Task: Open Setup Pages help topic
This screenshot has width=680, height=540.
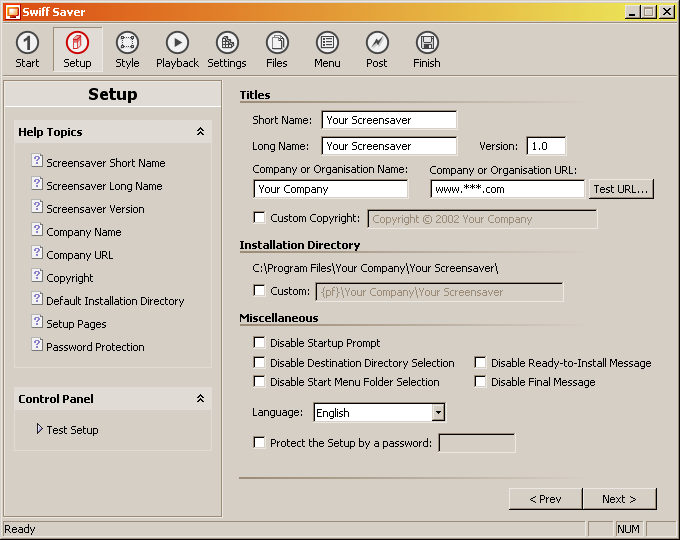Action: 76,324
